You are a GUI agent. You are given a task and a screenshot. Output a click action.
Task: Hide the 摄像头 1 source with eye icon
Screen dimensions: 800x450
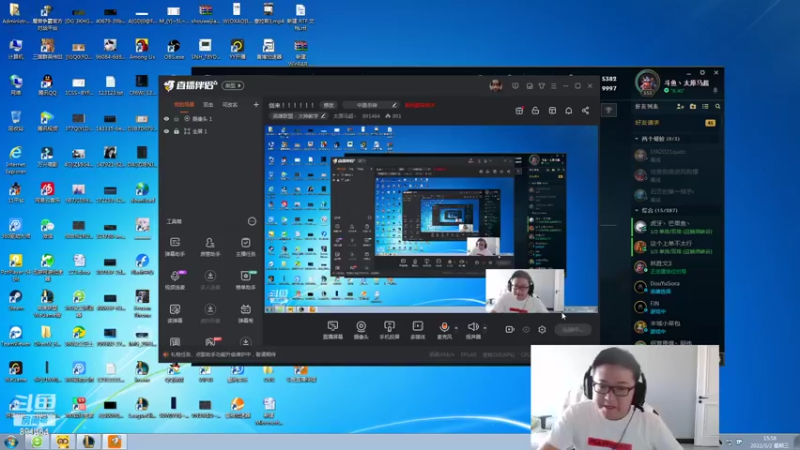click(x=166, y=119)
